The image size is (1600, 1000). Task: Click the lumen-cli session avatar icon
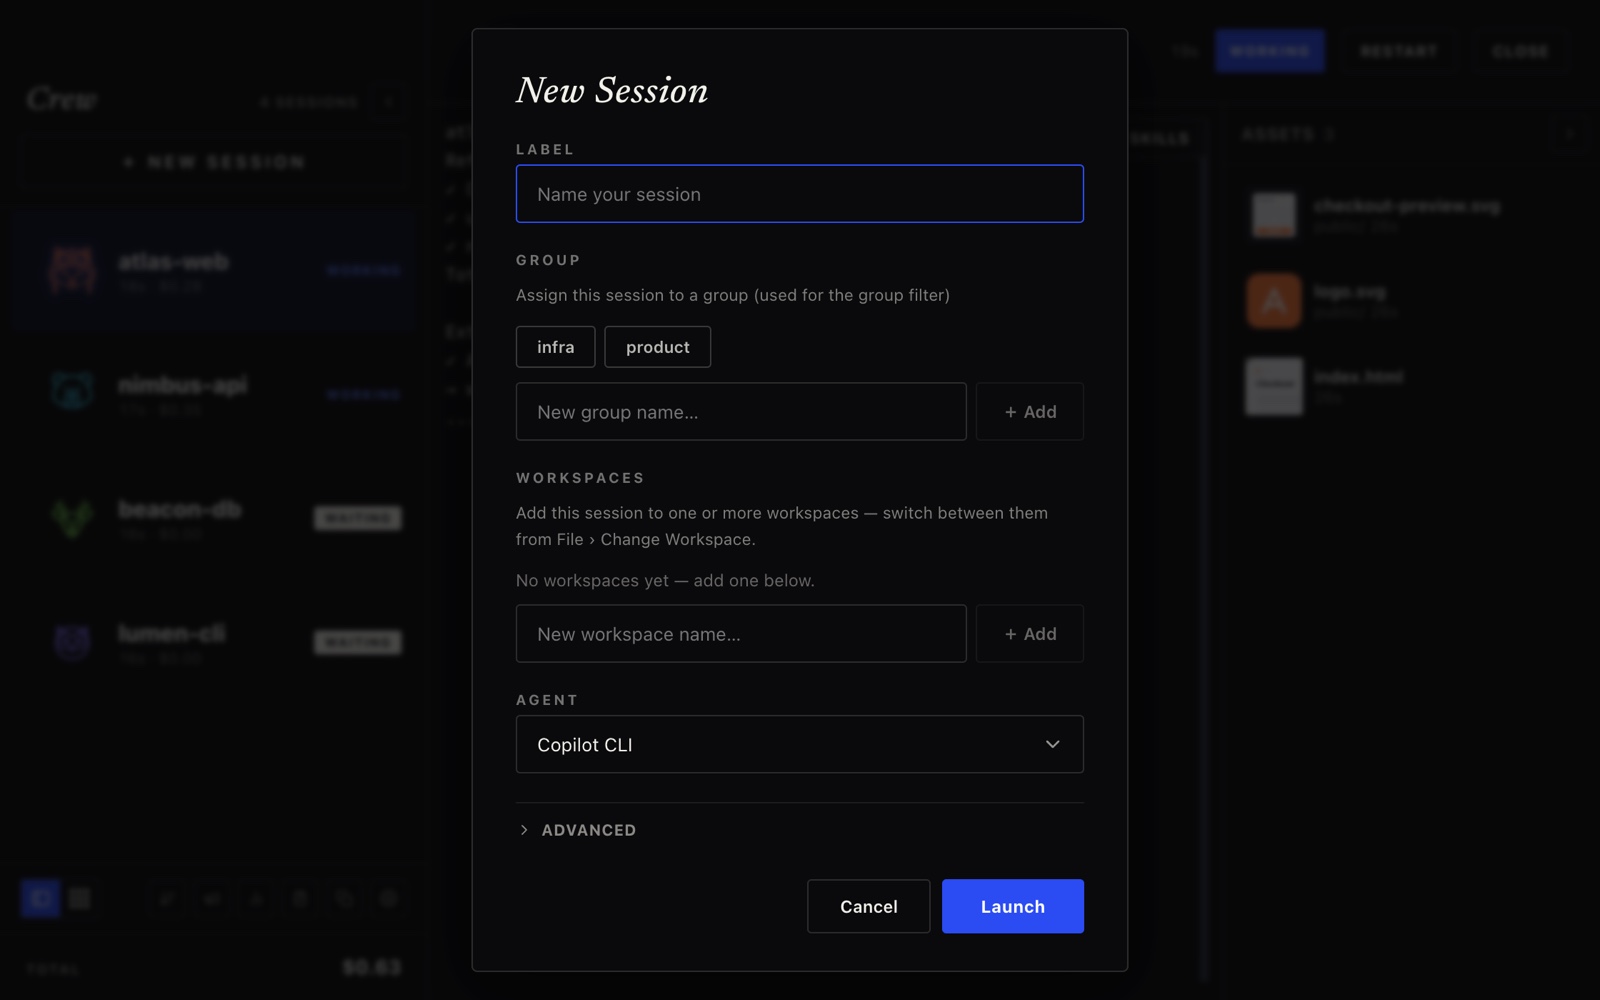(x=72, y=641)
